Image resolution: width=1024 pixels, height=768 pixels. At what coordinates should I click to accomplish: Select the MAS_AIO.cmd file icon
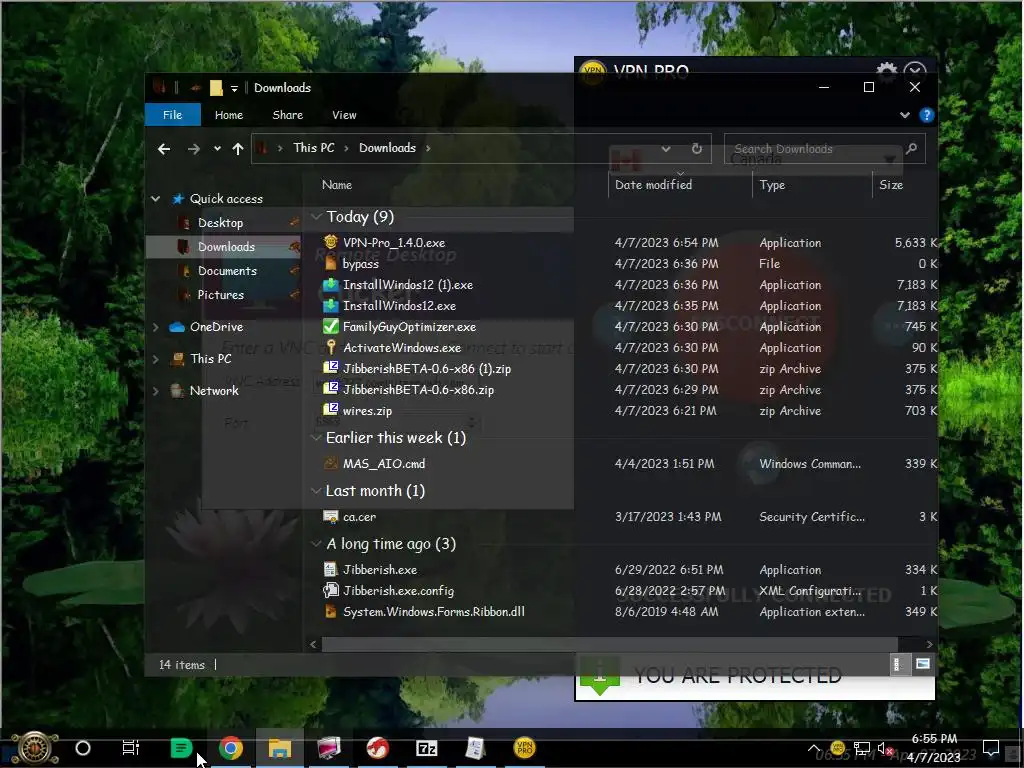point(331,463)
